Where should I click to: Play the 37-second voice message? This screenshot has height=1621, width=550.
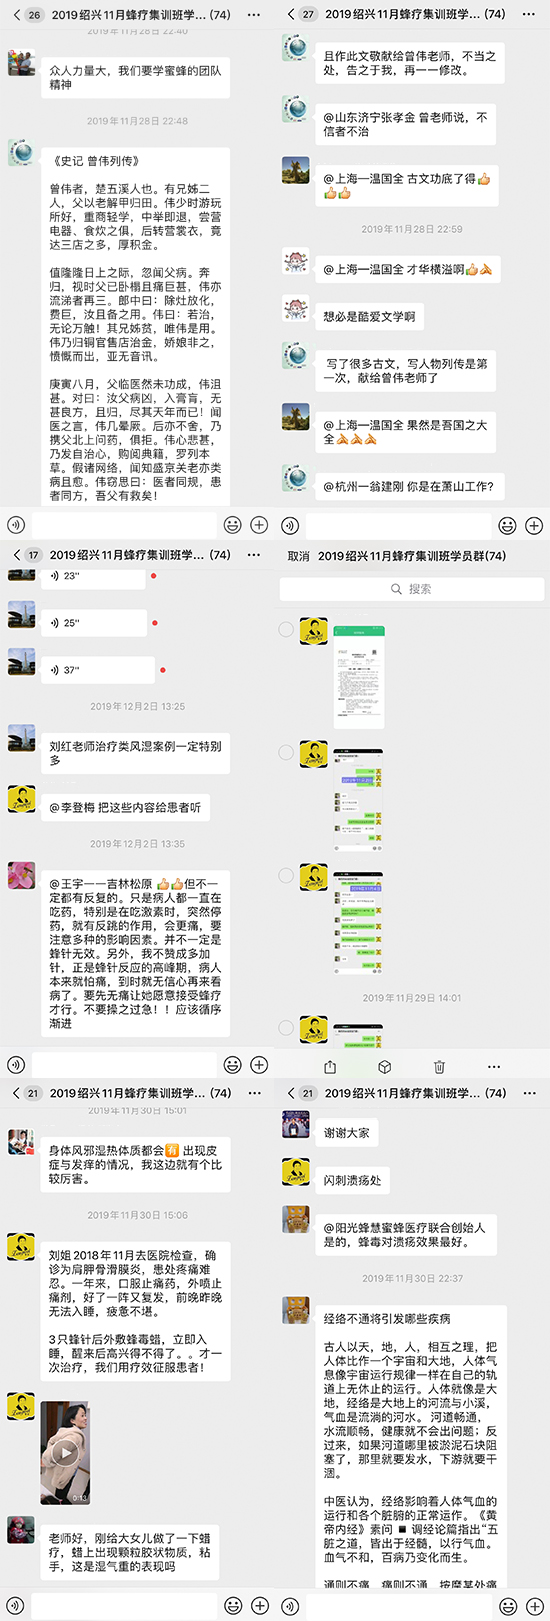click(96, 669)
